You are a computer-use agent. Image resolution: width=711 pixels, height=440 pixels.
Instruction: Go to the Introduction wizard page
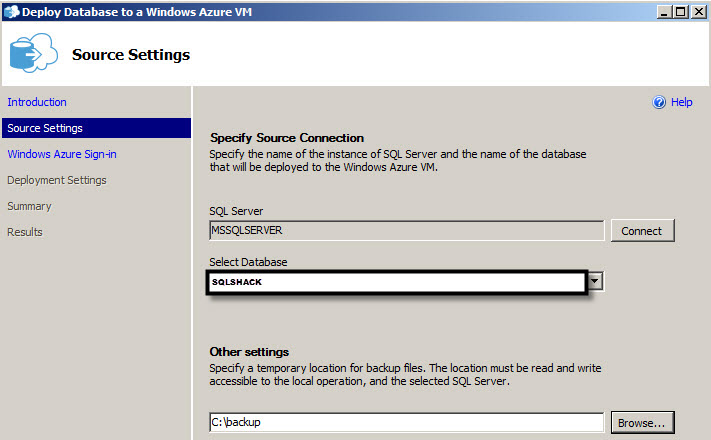pos(37,102)
